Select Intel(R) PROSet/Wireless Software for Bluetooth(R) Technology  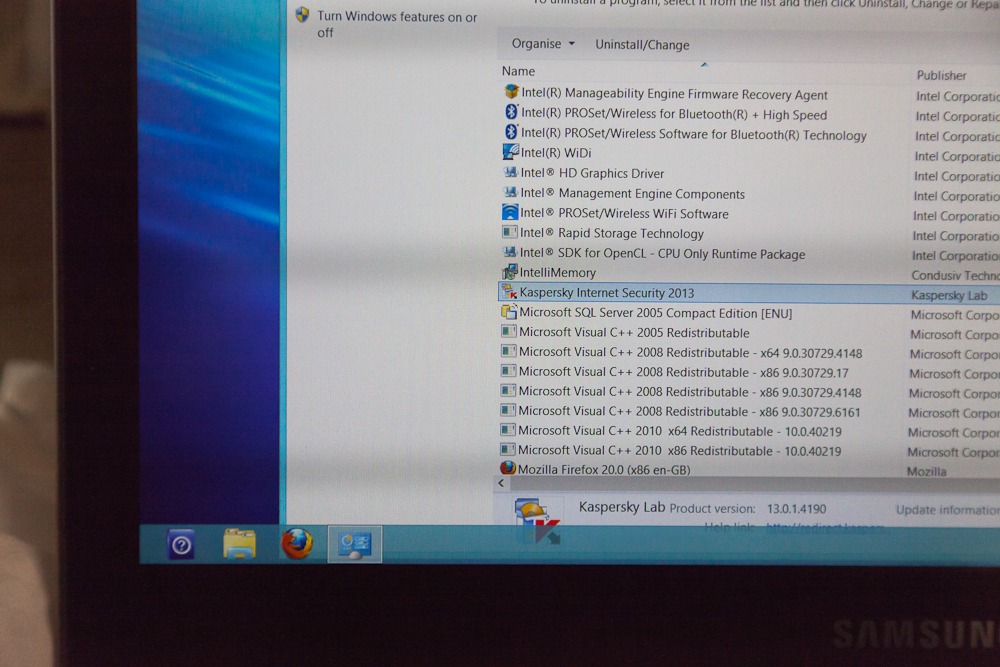[x=693, y=134]
